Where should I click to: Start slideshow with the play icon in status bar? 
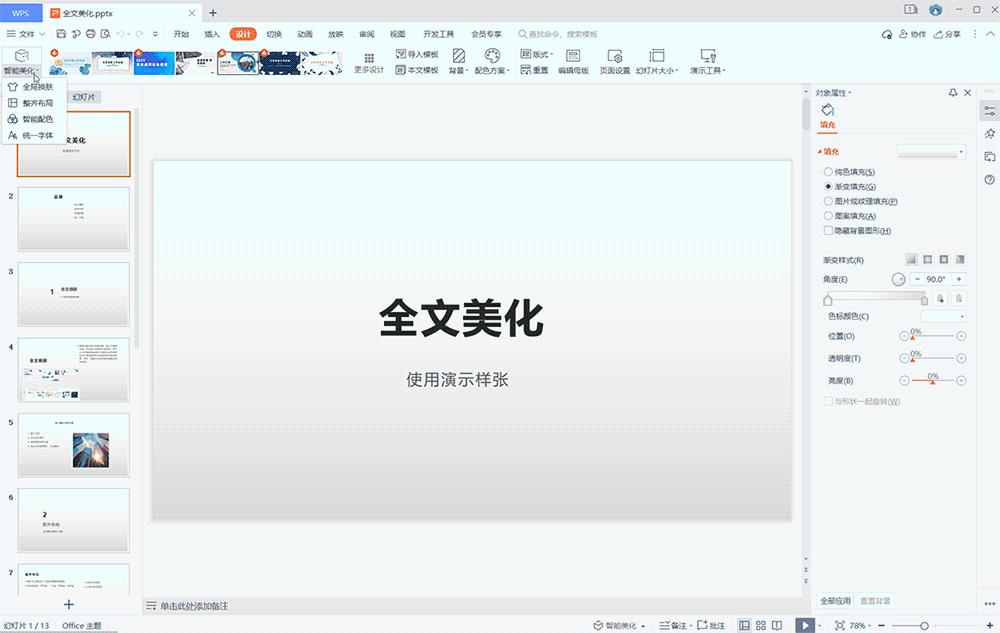click(804, 624)
